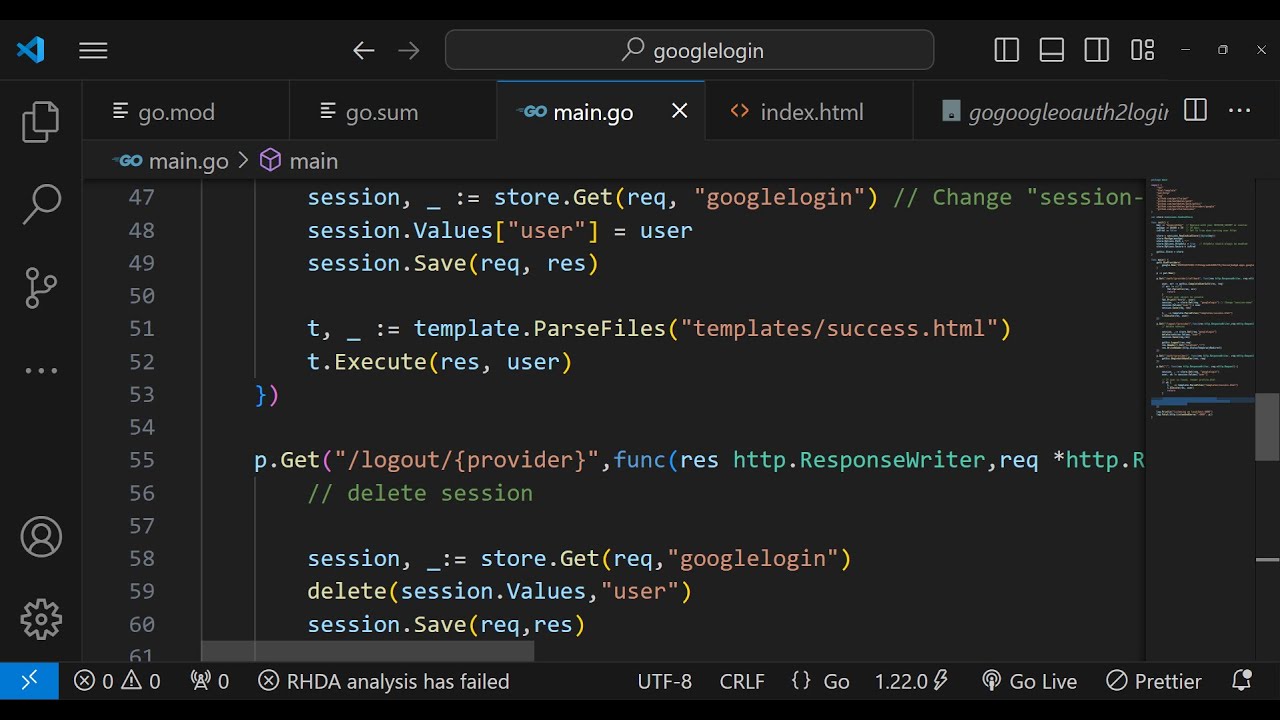Toggle the primary side bar layout button
This screenshot has height=720, width=1280.
click(1007, 50)
